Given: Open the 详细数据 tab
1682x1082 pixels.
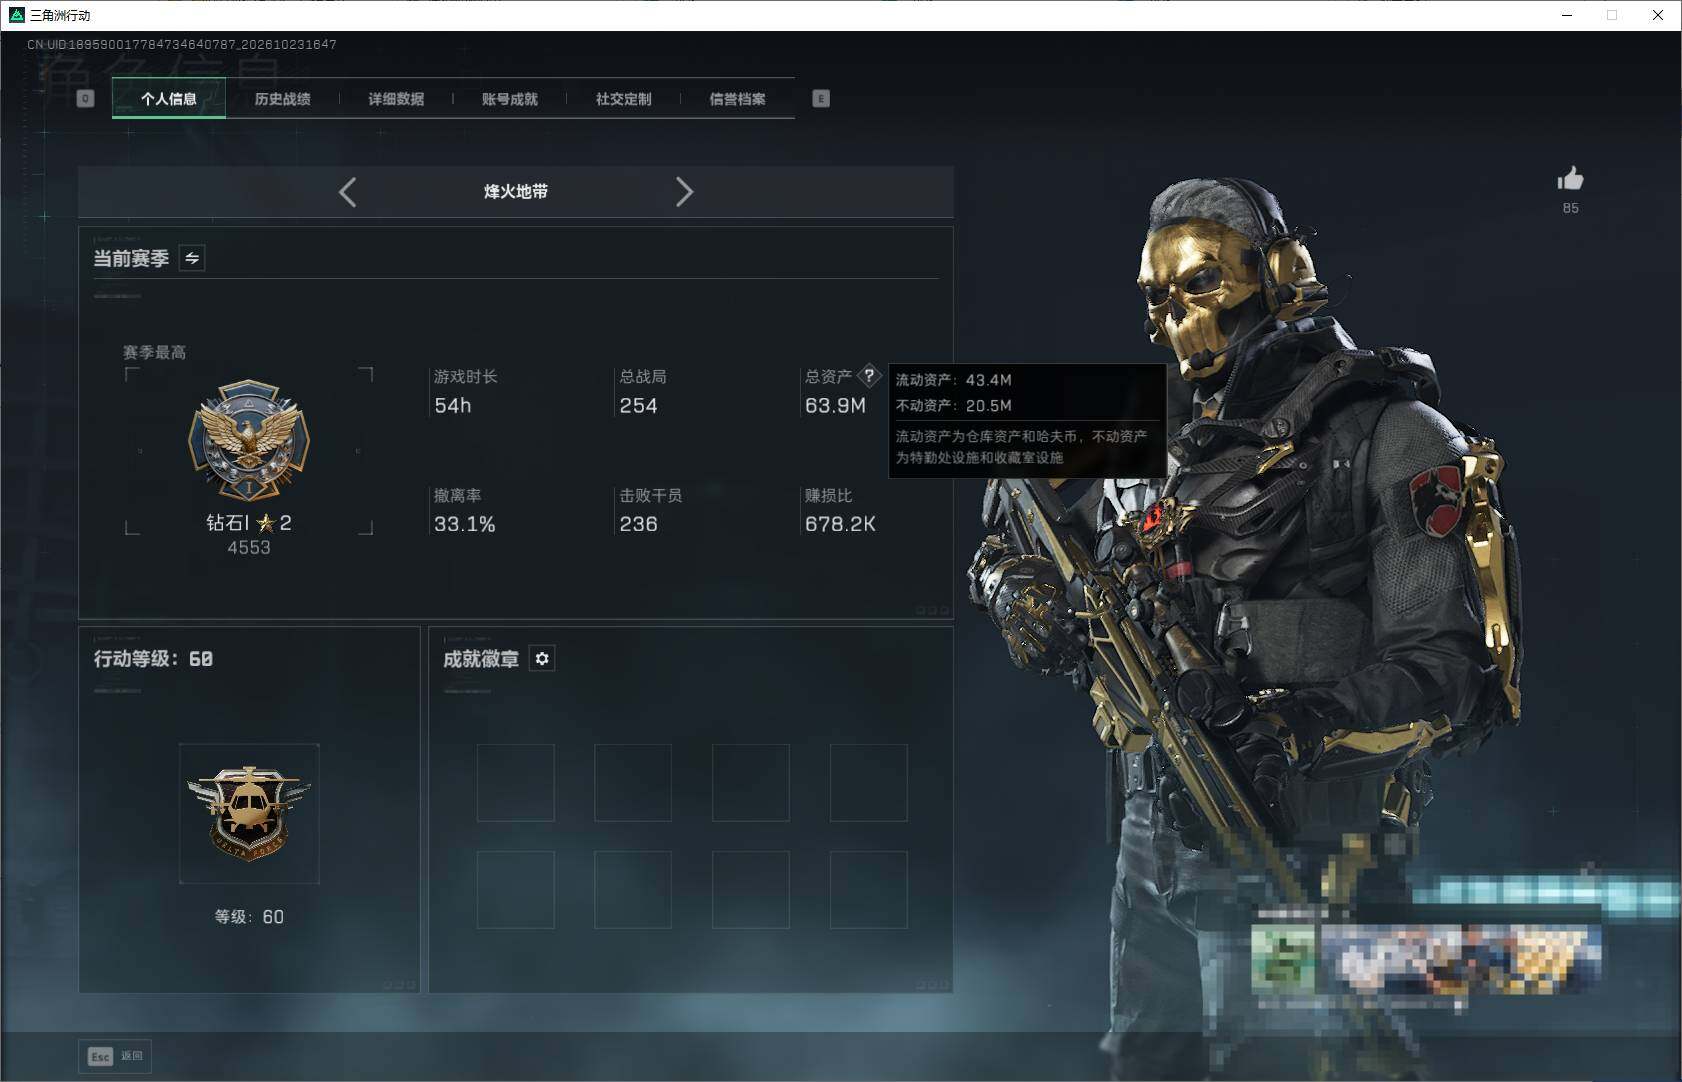Looking at the screenshot, I should (396, 99).
